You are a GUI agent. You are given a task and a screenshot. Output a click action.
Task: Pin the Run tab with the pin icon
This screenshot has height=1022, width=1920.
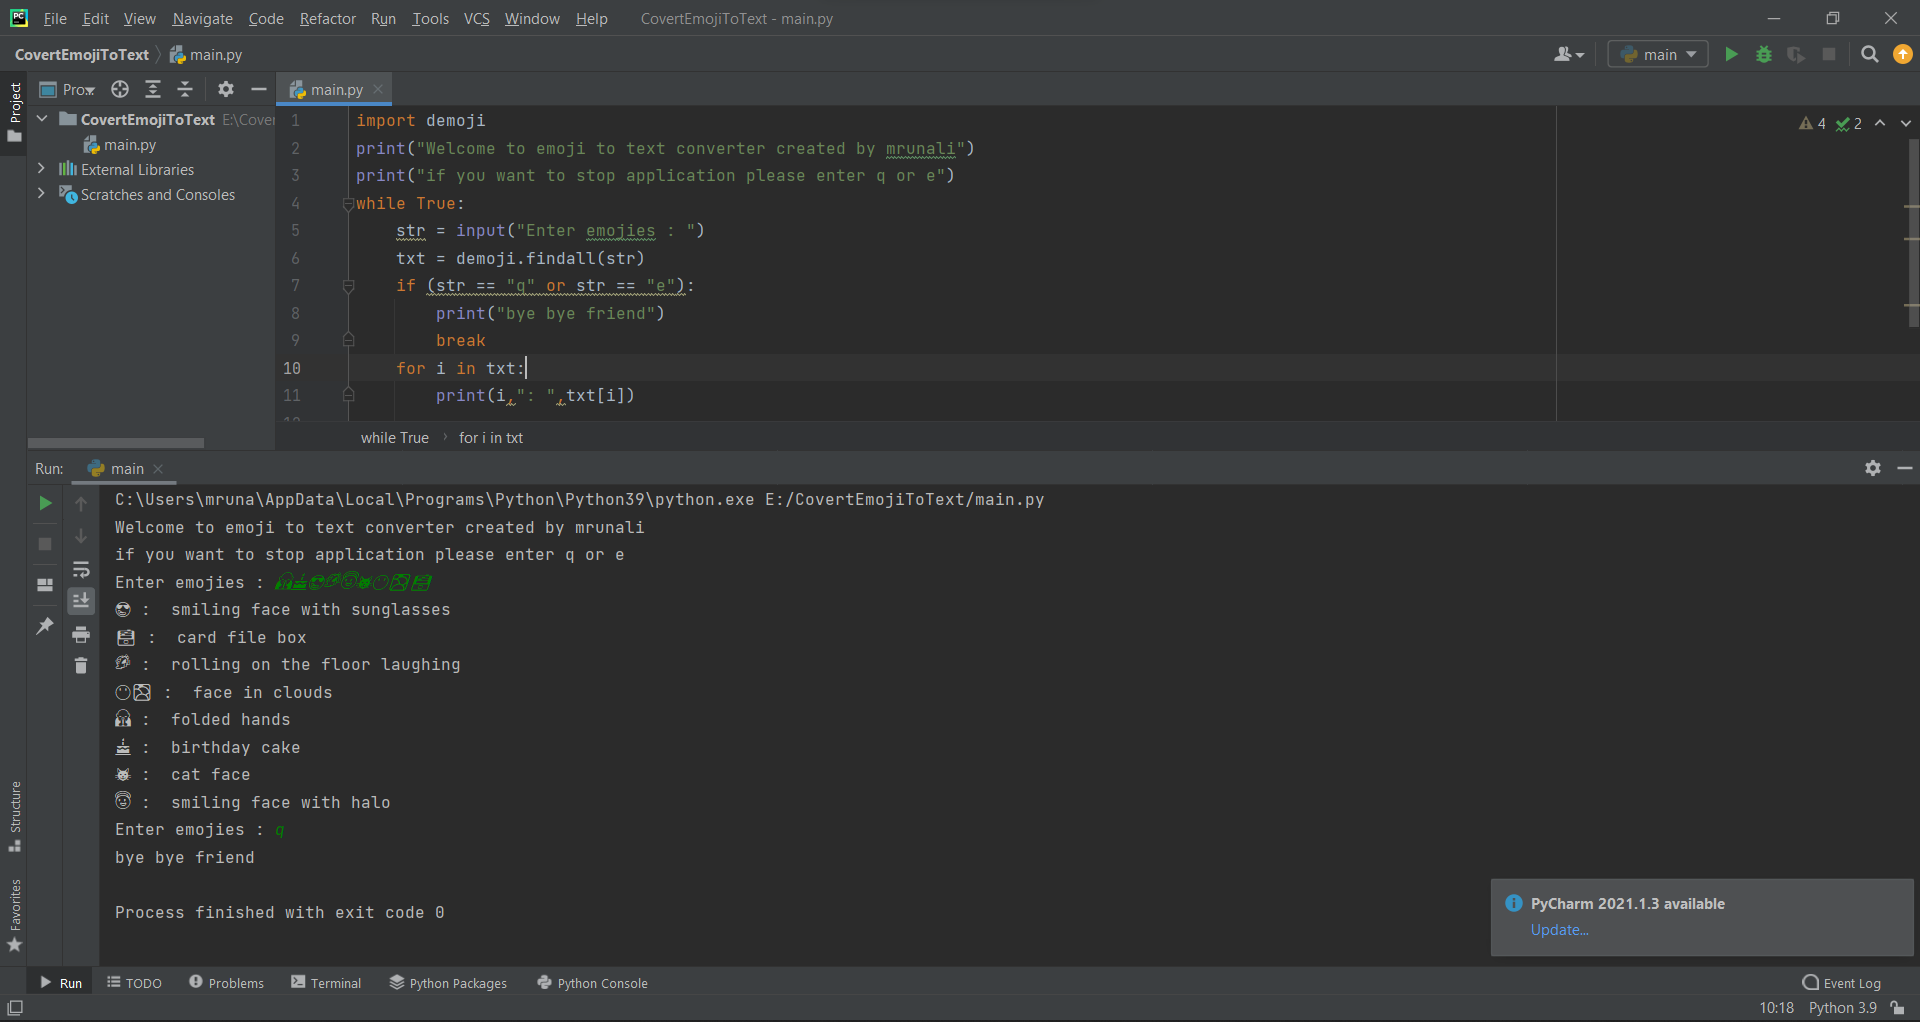click(45, 626)
